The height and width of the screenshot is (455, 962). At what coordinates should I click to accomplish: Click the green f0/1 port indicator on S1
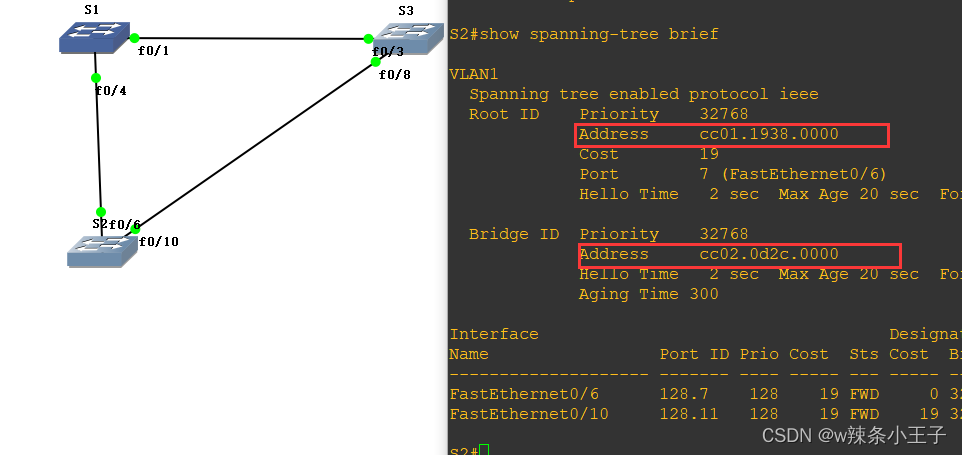tap(134, 38)
